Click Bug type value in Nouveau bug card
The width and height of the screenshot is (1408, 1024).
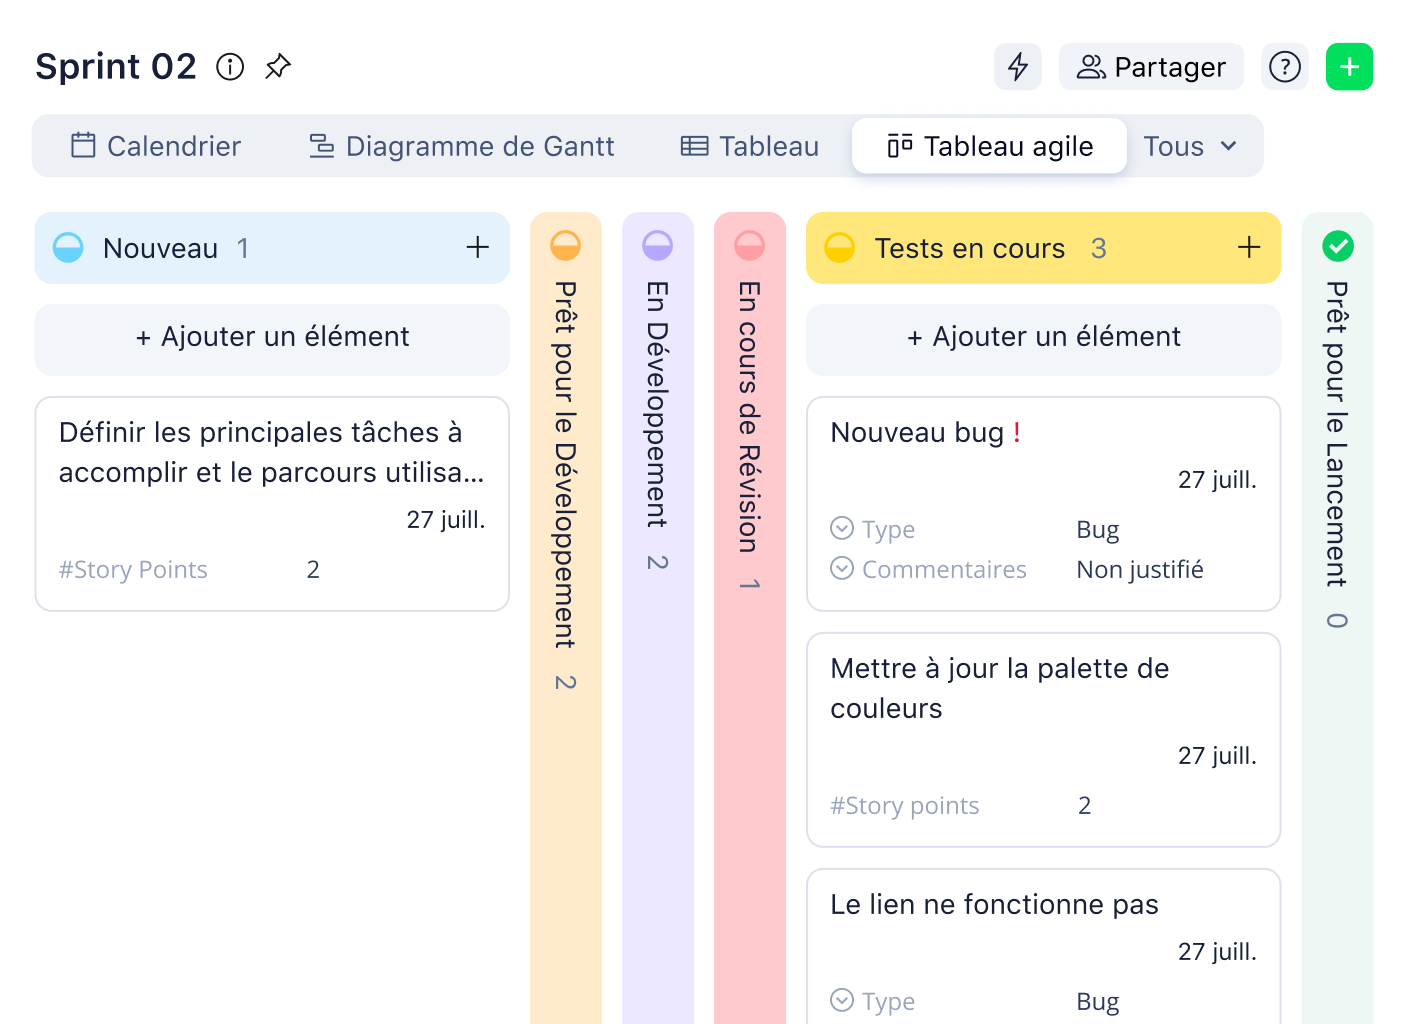(1098, 530)
